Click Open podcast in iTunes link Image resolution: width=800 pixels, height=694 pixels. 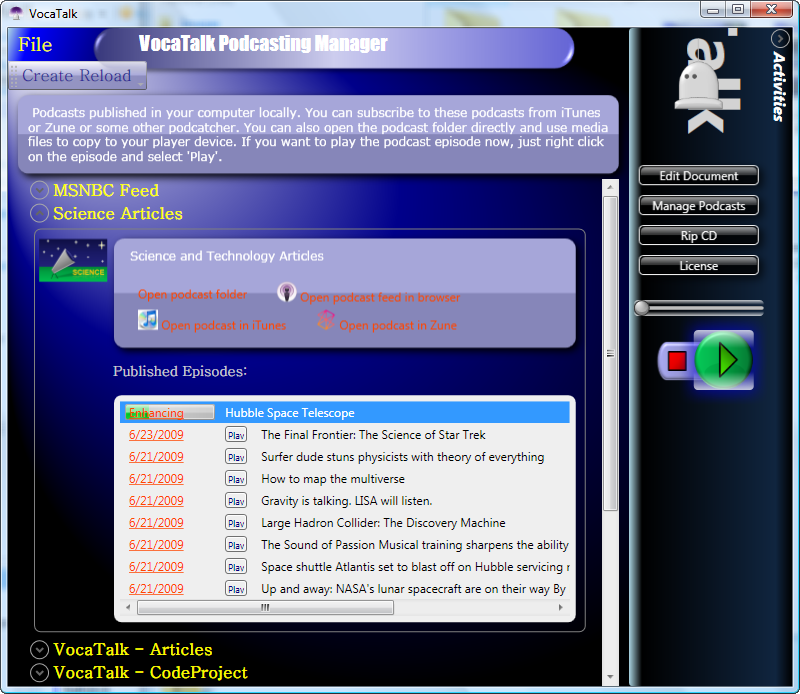point(223,326)
